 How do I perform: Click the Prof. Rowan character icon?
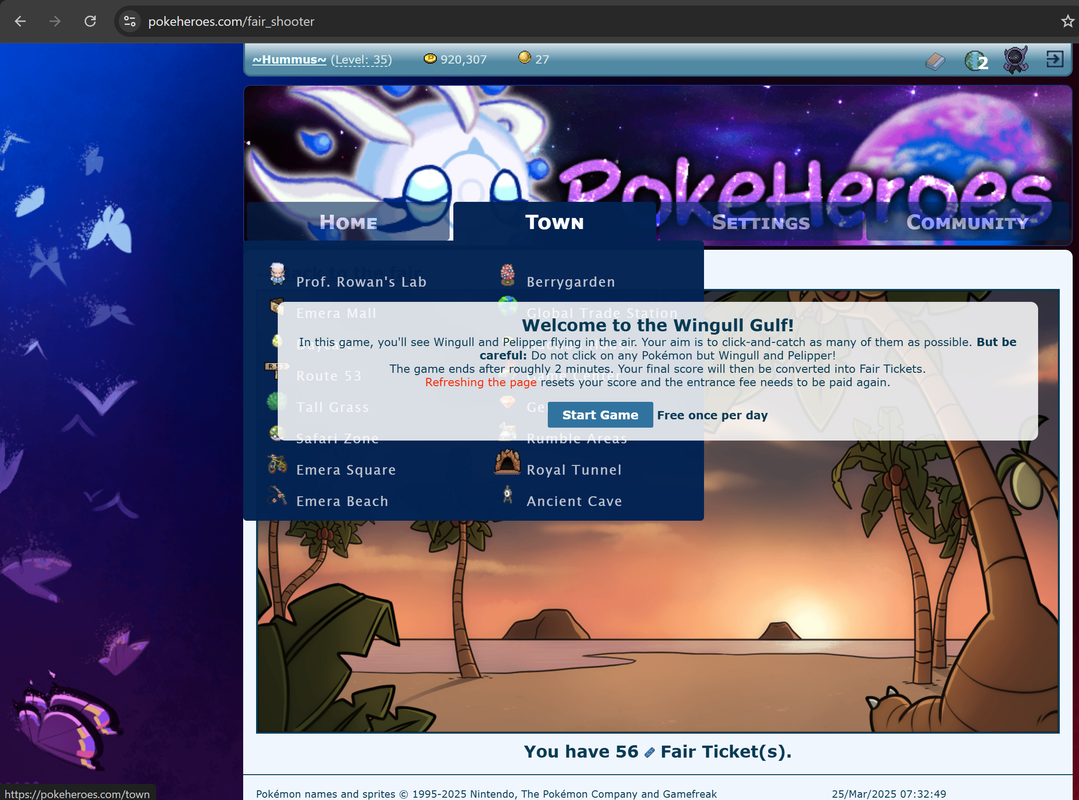tap(277, 274)
